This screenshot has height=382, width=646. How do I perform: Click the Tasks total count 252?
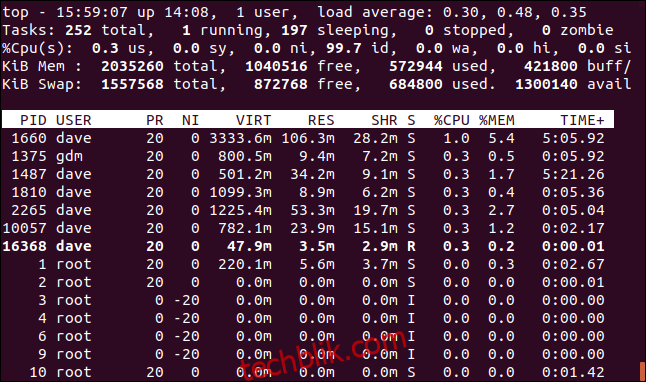point(78,30)
